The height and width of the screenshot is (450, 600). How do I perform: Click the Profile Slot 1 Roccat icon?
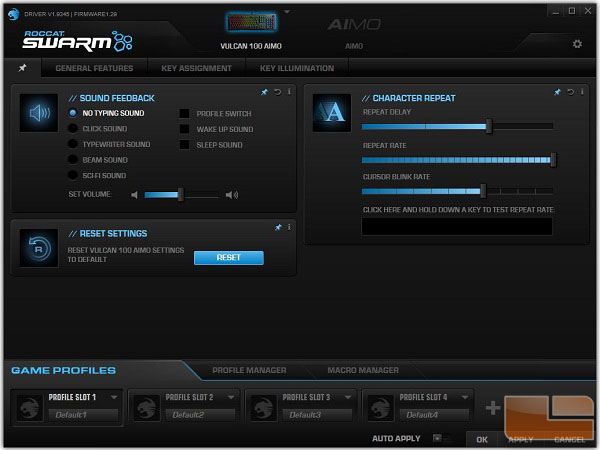point(30,408)
